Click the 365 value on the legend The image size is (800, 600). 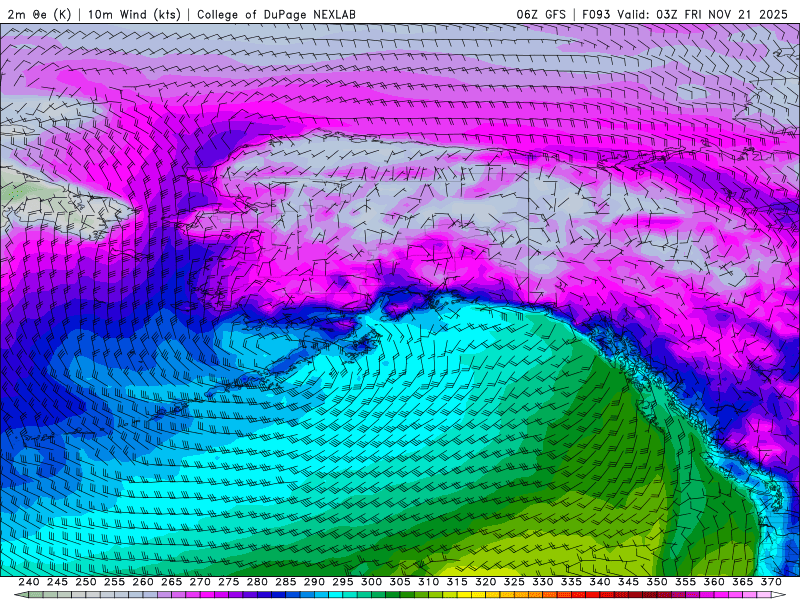[743, 582]
